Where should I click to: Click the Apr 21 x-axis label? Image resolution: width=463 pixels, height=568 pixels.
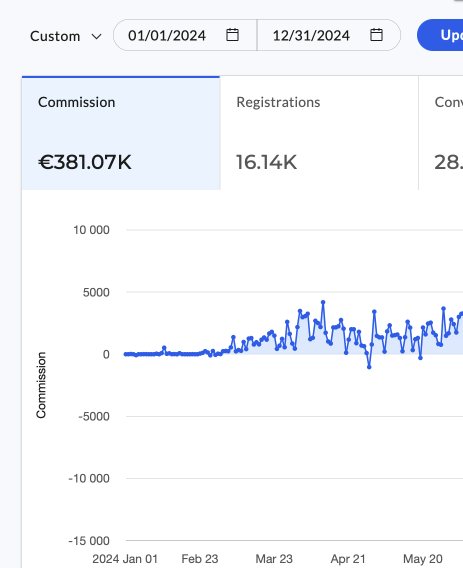click(348, 559)
